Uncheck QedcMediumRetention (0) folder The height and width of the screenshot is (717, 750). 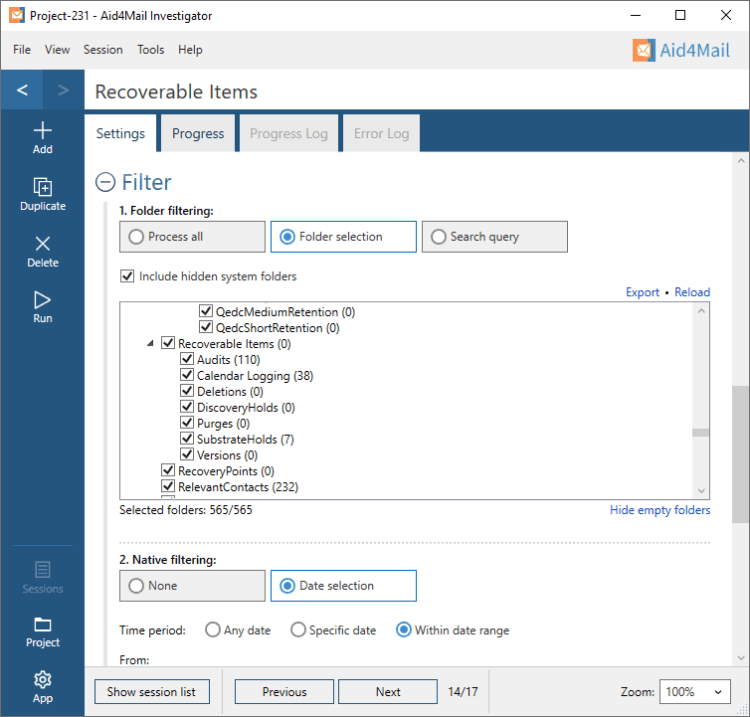206,311
